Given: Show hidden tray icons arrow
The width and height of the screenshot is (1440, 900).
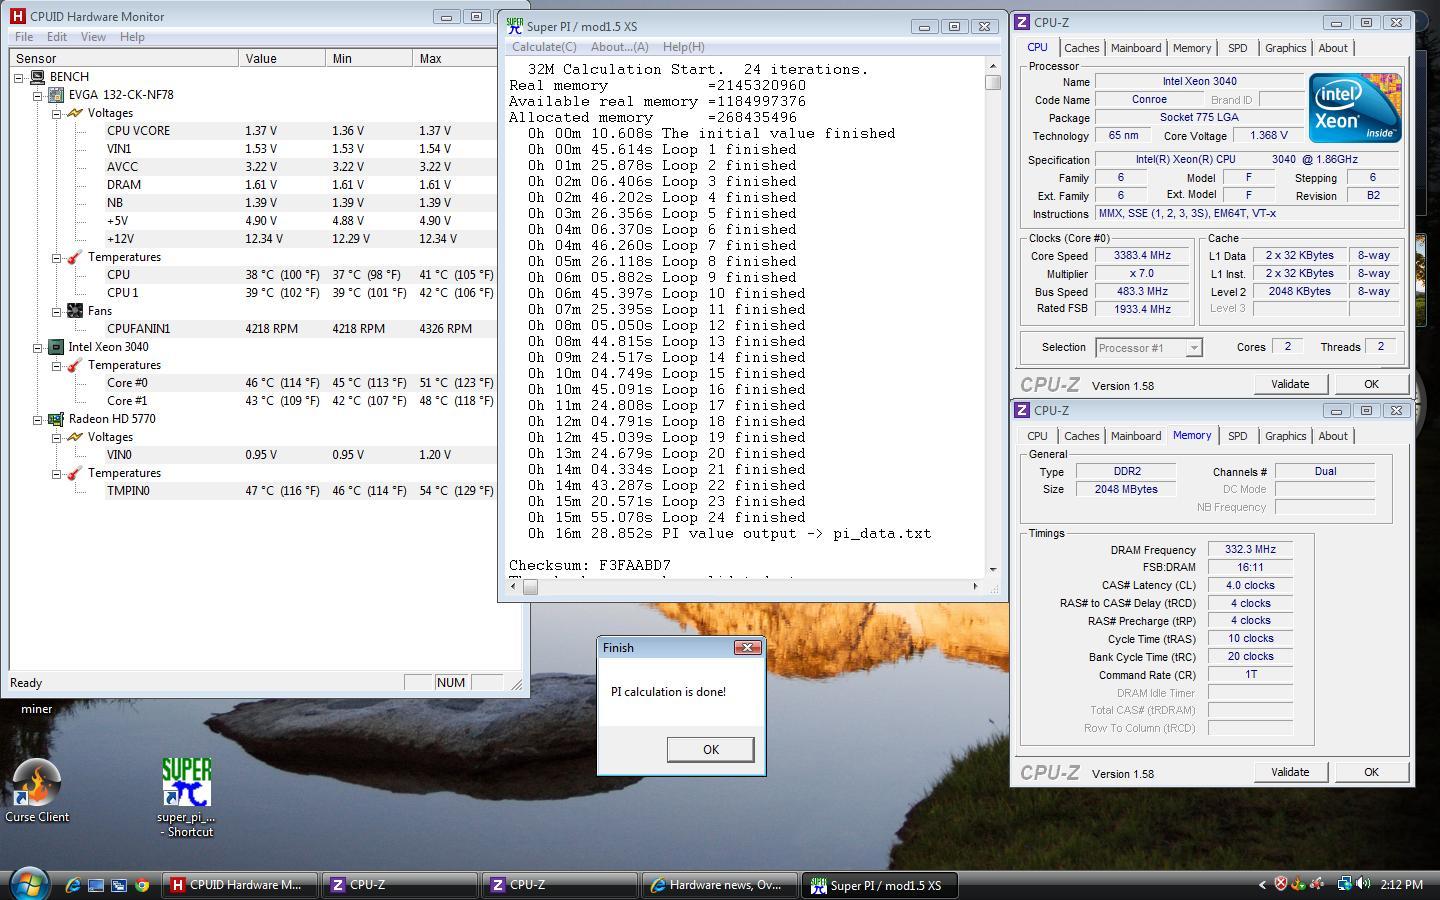Looking at the screenshot, I should pos(1261,884).
